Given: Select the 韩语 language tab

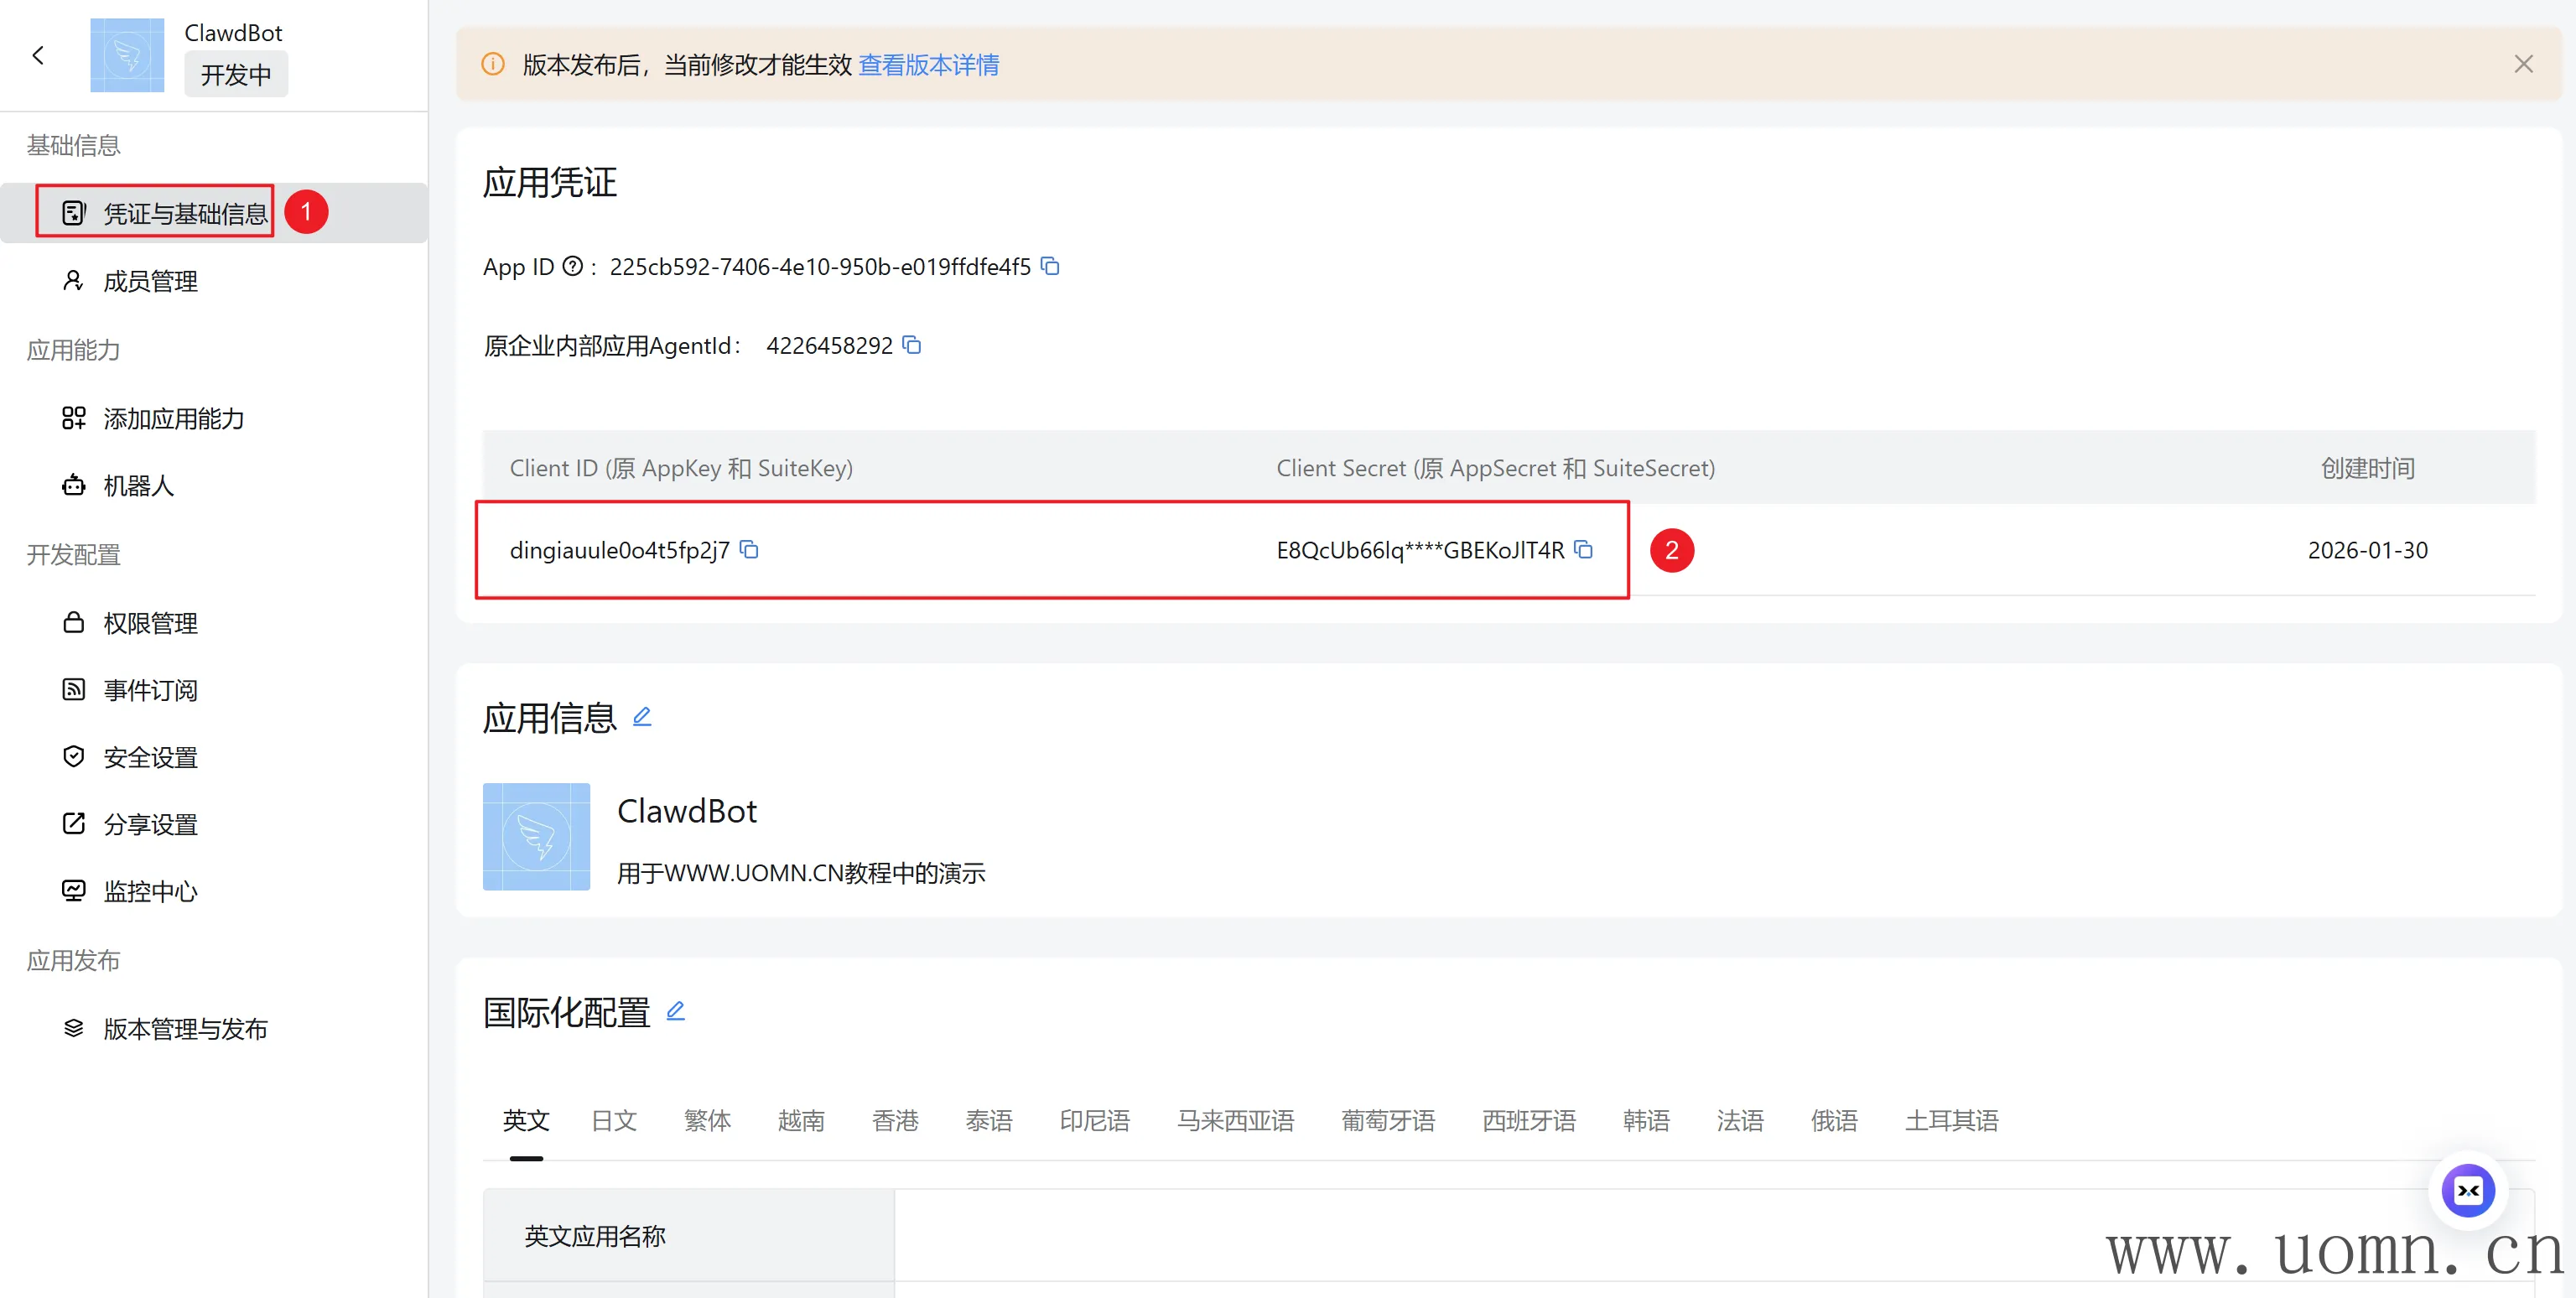Looking at the screenshot, I should click(x=1646, y=1120).
